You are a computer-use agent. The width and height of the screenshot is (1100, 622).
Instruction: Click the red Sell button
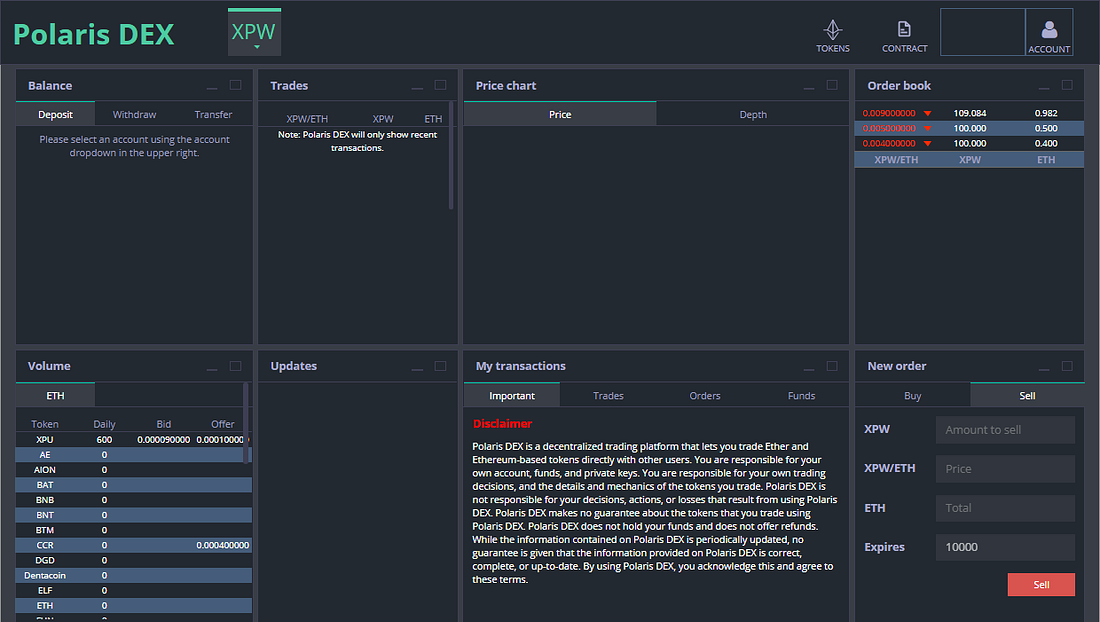click(x=1041, y=585)
